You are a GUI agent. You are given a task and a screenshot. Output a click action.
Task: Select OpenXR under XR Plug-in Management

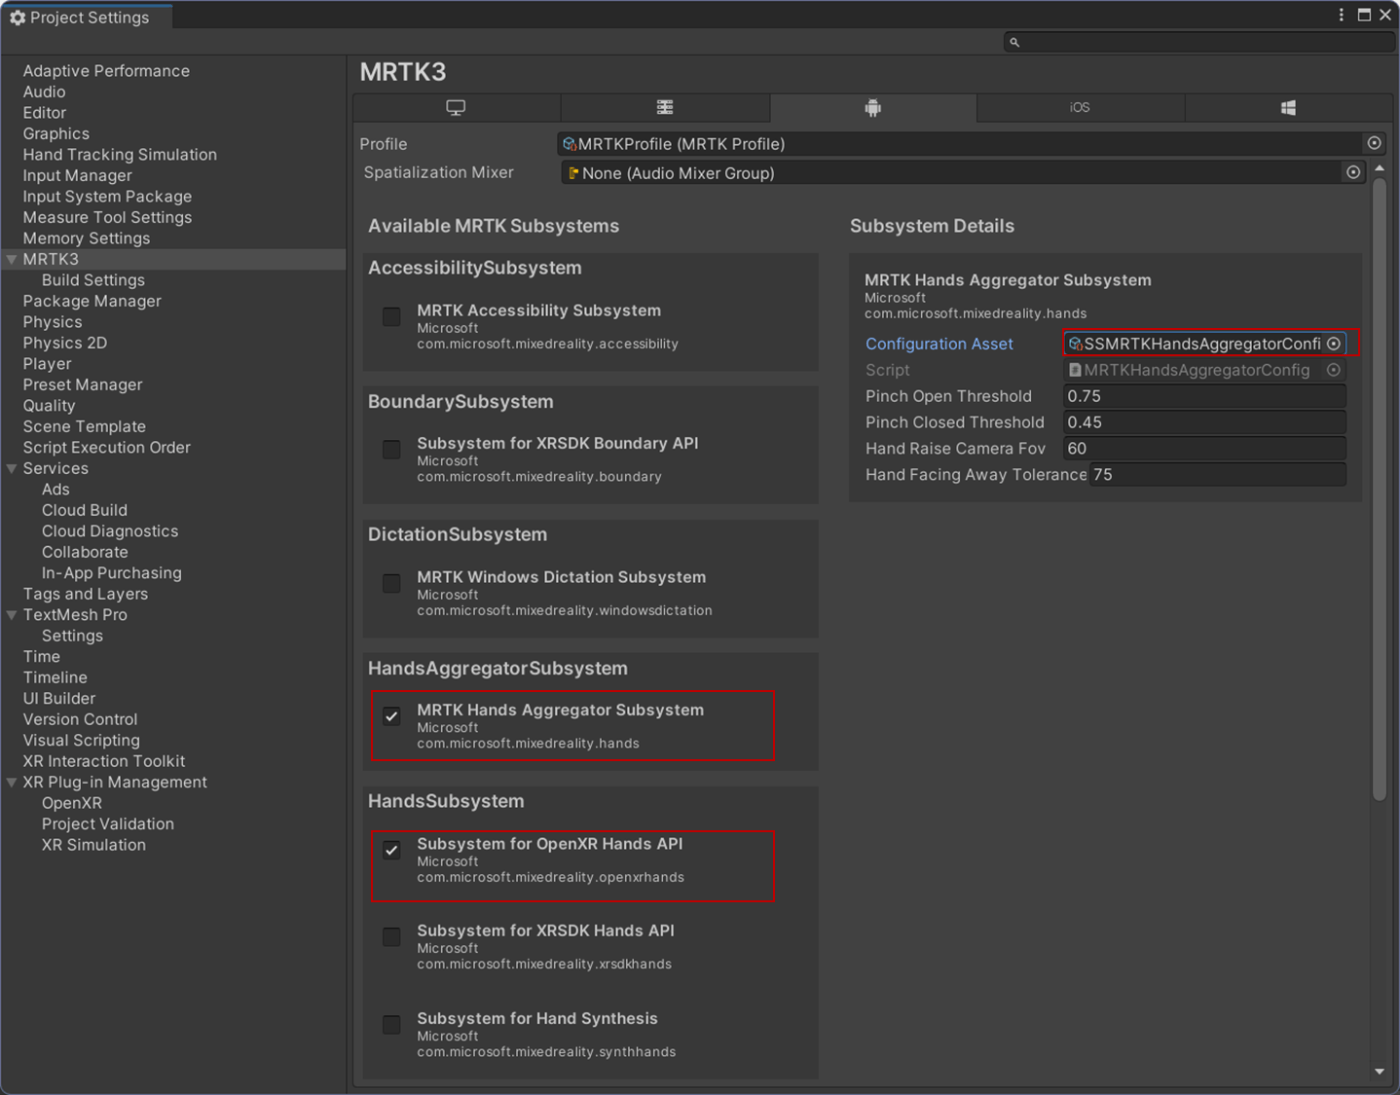(72, 803)
